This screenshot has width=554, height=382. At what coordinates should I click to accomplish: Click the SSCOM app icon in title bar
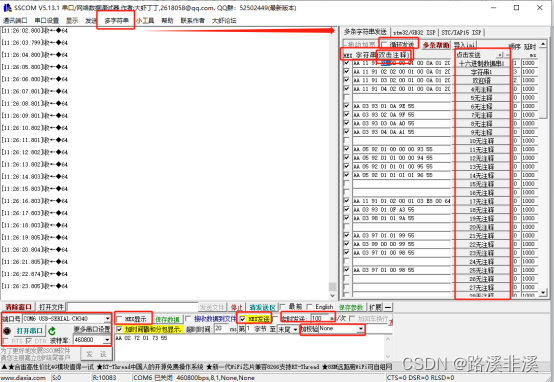click(7, 8)
